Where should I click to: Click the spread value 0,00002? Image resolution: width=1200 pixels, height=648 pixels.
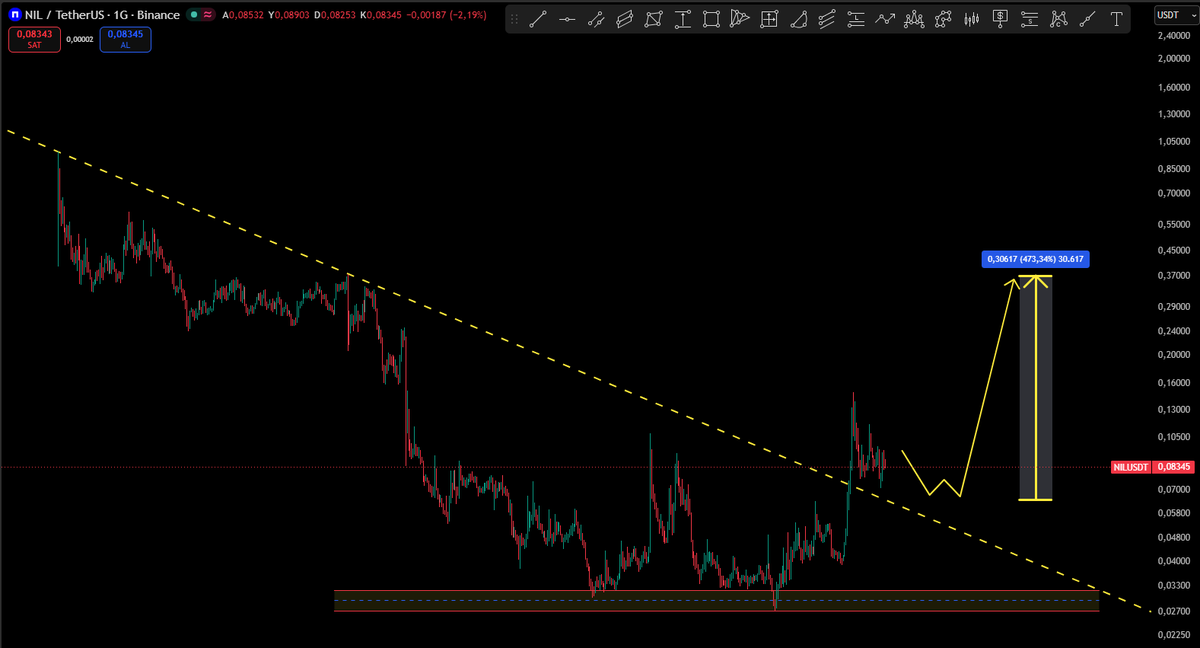point(80,39)
